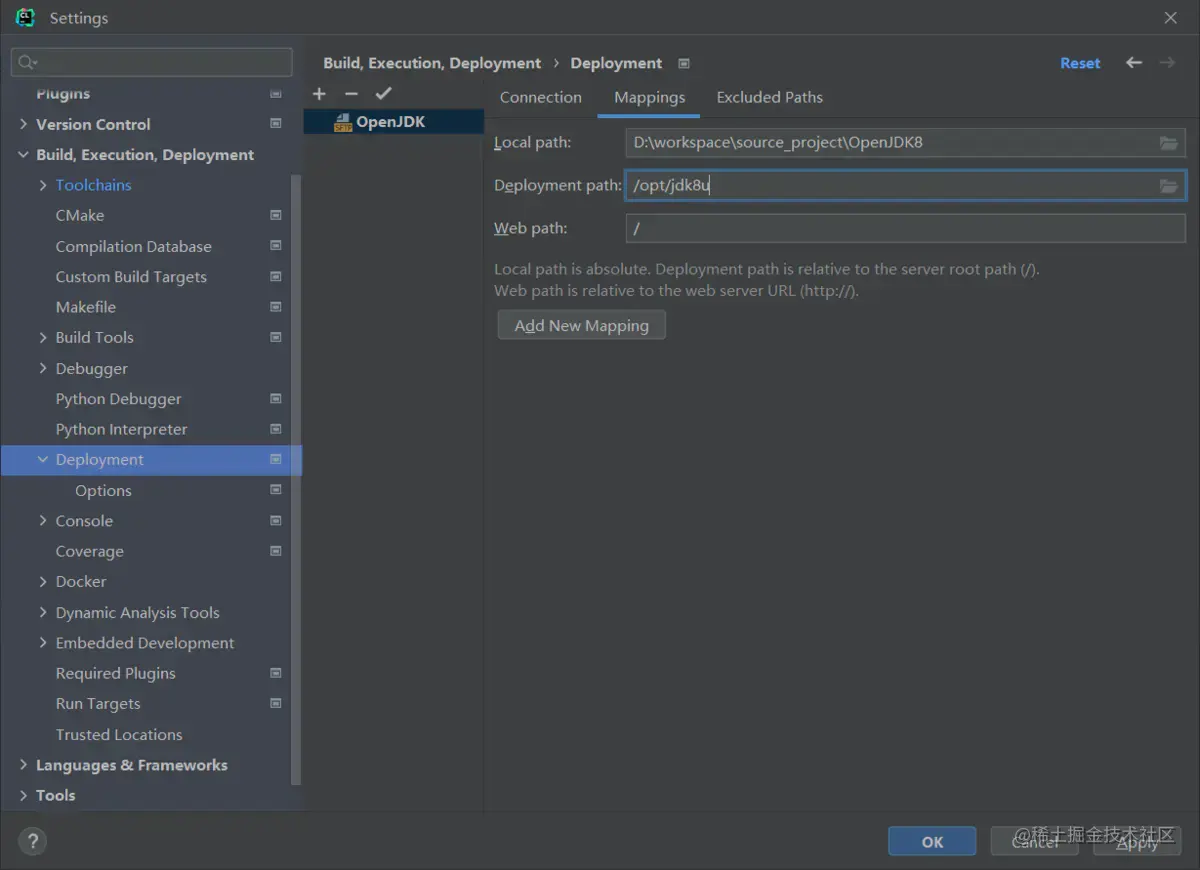The width and height of the screenshot is (1200, 870).
Task: Click the help question mark icon
Action: coord(32,841)
